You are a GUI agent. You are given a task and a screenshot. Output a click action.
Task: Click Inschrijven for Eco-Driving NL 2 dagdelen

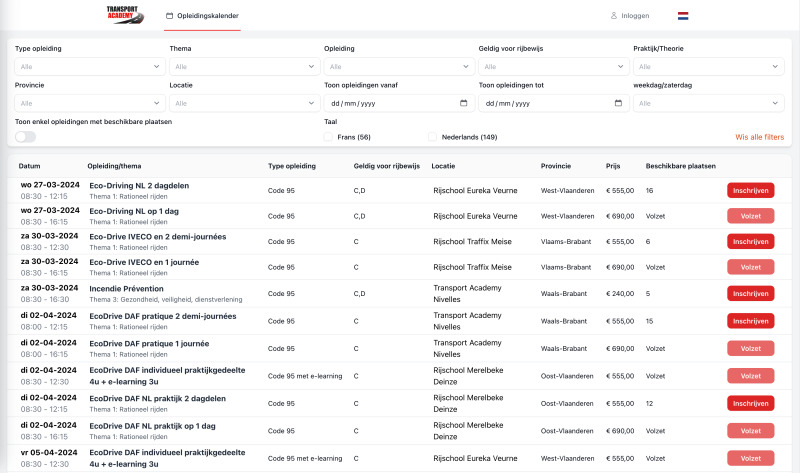pyautogui.click(x=750, y=190)
